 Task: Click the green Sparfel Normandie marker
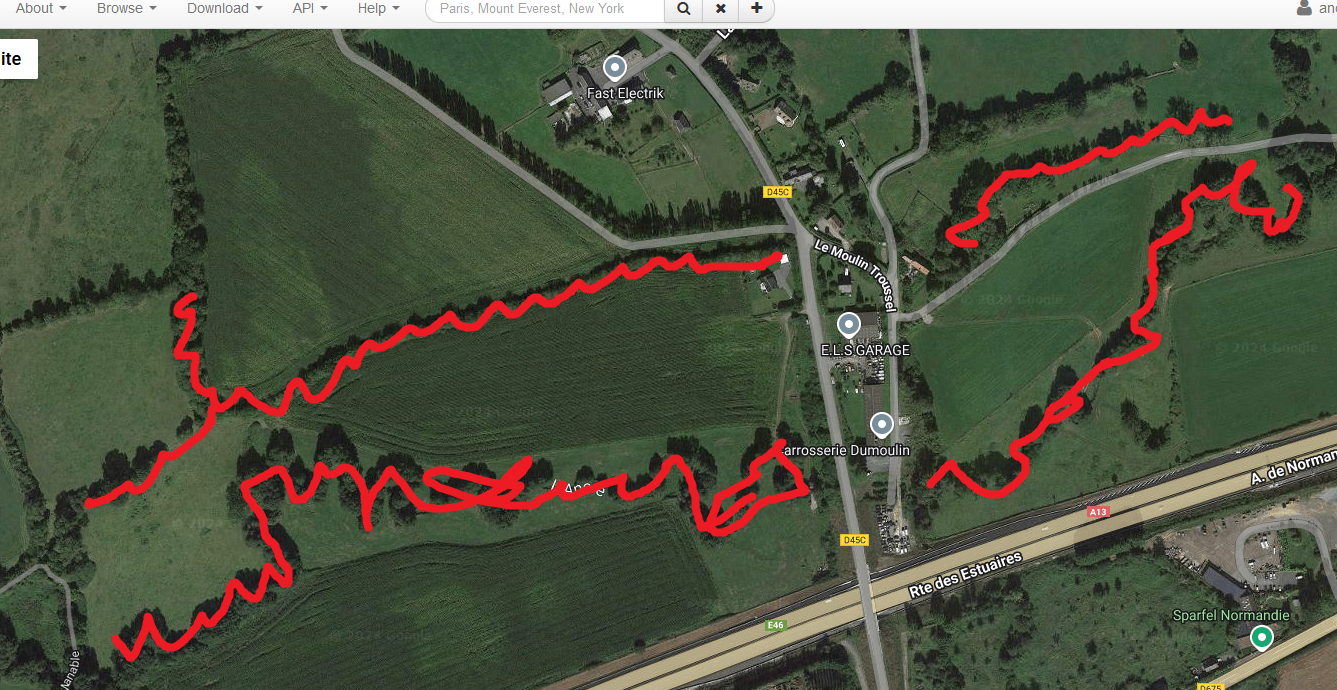[1262, 637]
